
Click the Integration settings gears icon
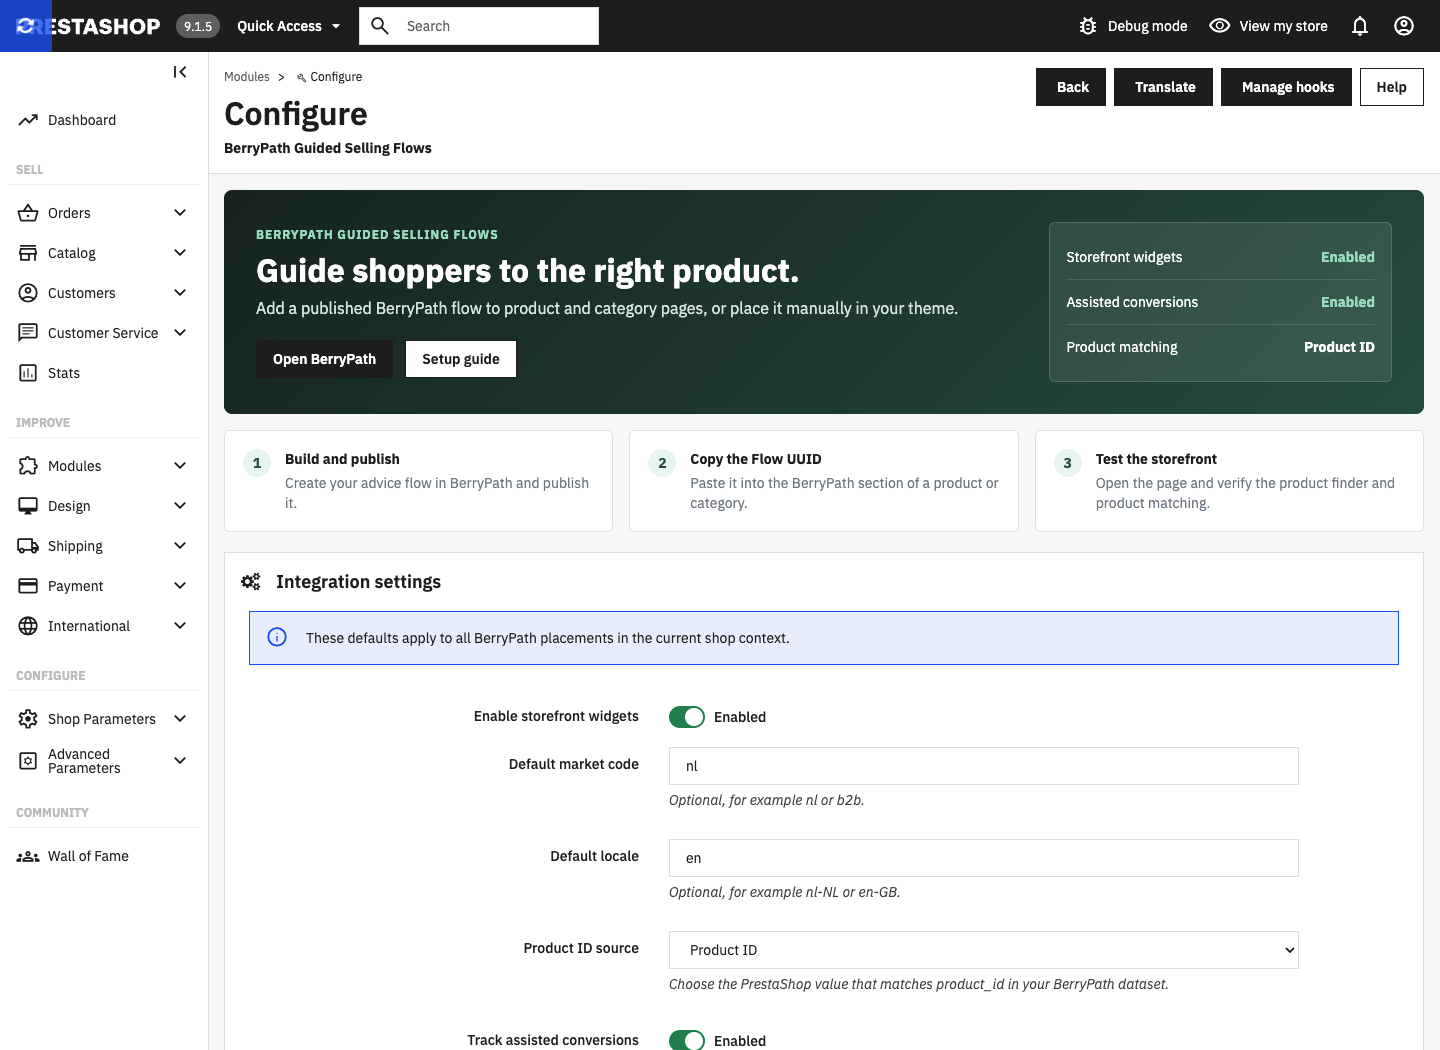[251, 582]
